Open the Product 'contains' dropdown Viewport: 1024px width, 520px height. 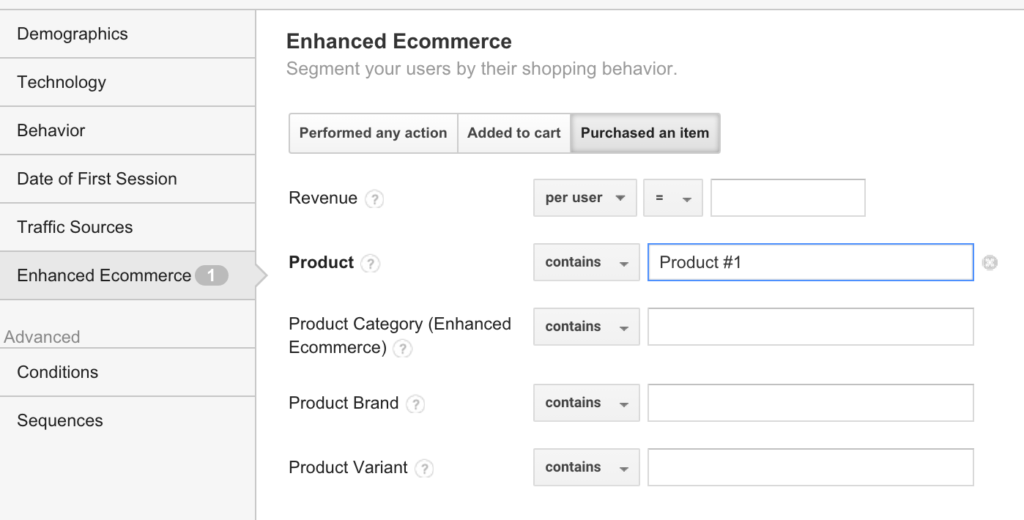tap(586, 263)
